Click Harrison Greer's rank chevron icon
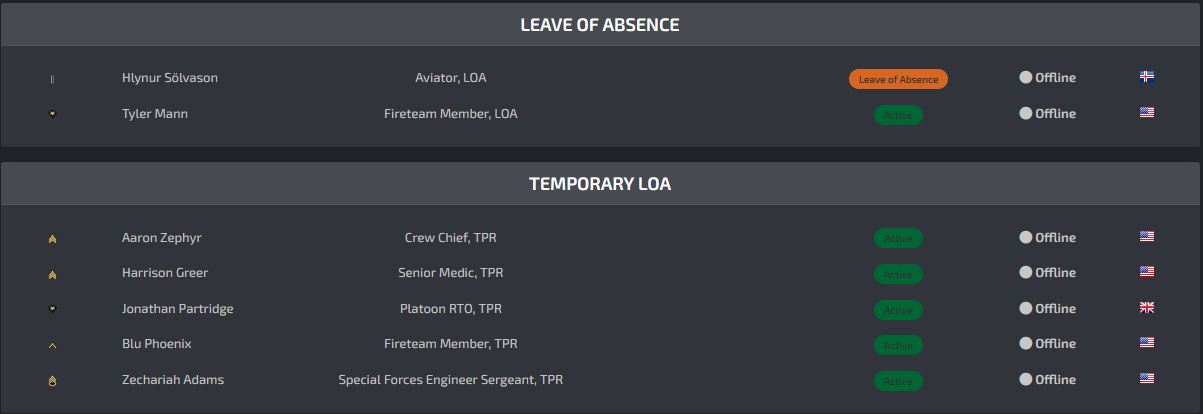This screenshot has width=1203, height=414. pyautogui.click(x=52, y=273)
